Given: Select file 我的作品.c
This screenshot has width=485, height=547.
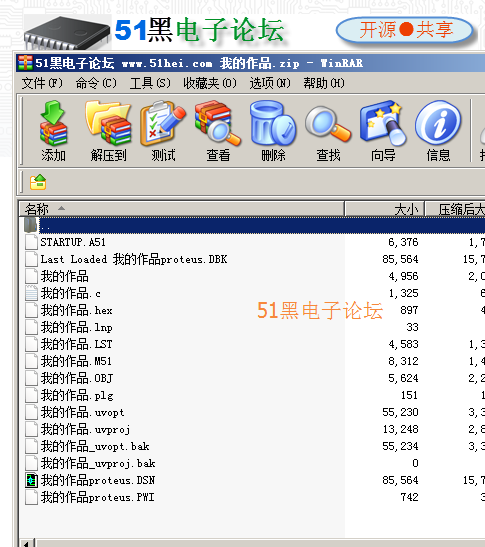Looking at the screenshot, I should click(x=70, y=293).
